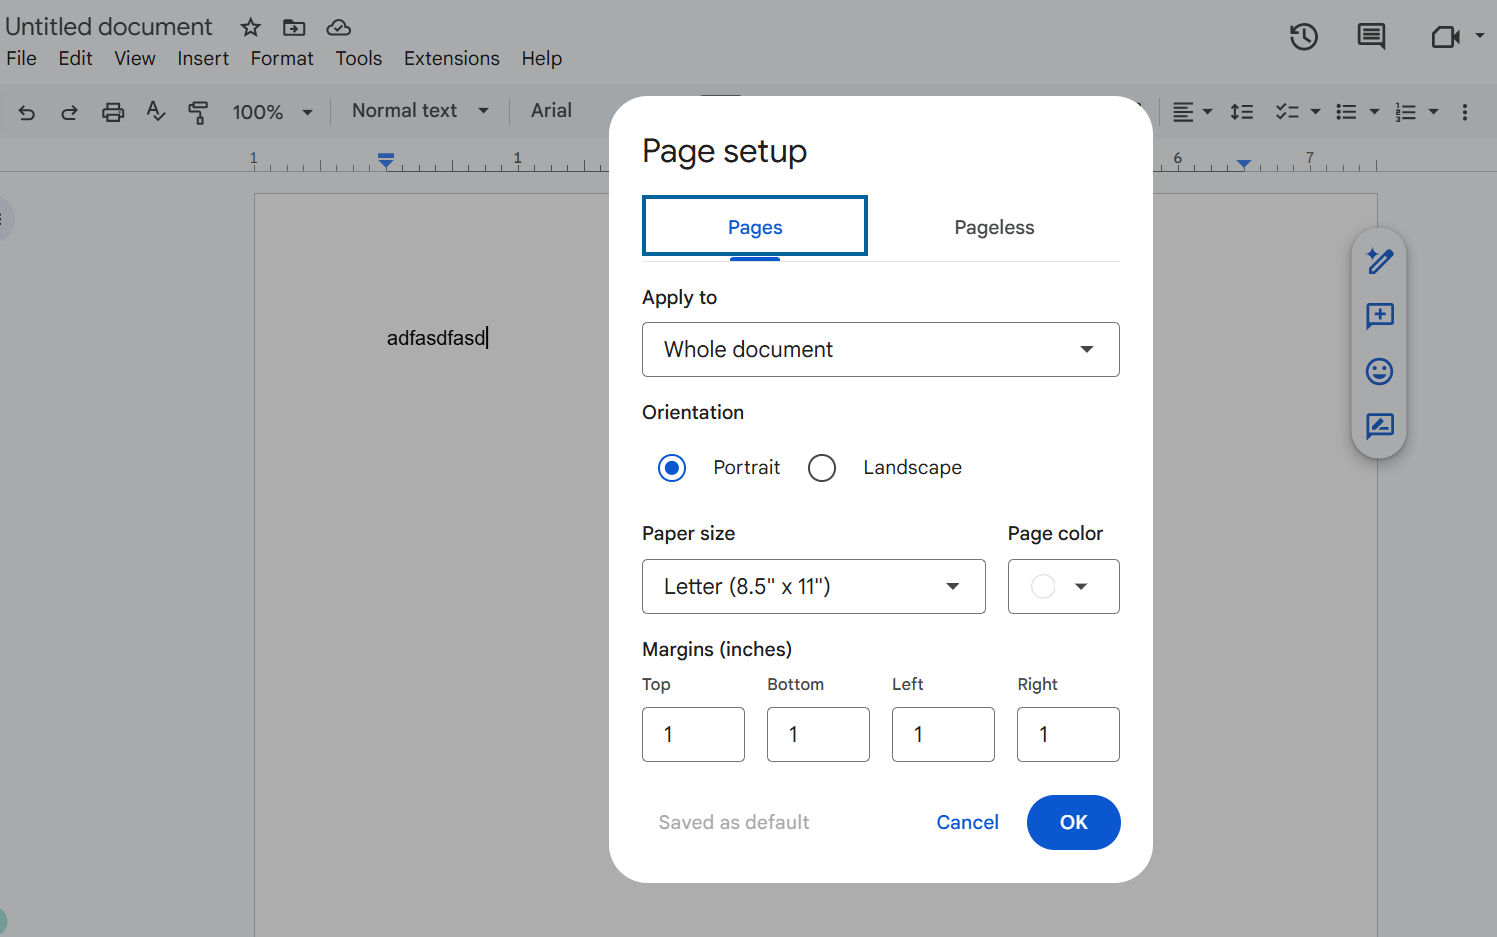Open the line spacing options icon
The width and height of the screenshot is (1497, 937).
[1241, 111]
